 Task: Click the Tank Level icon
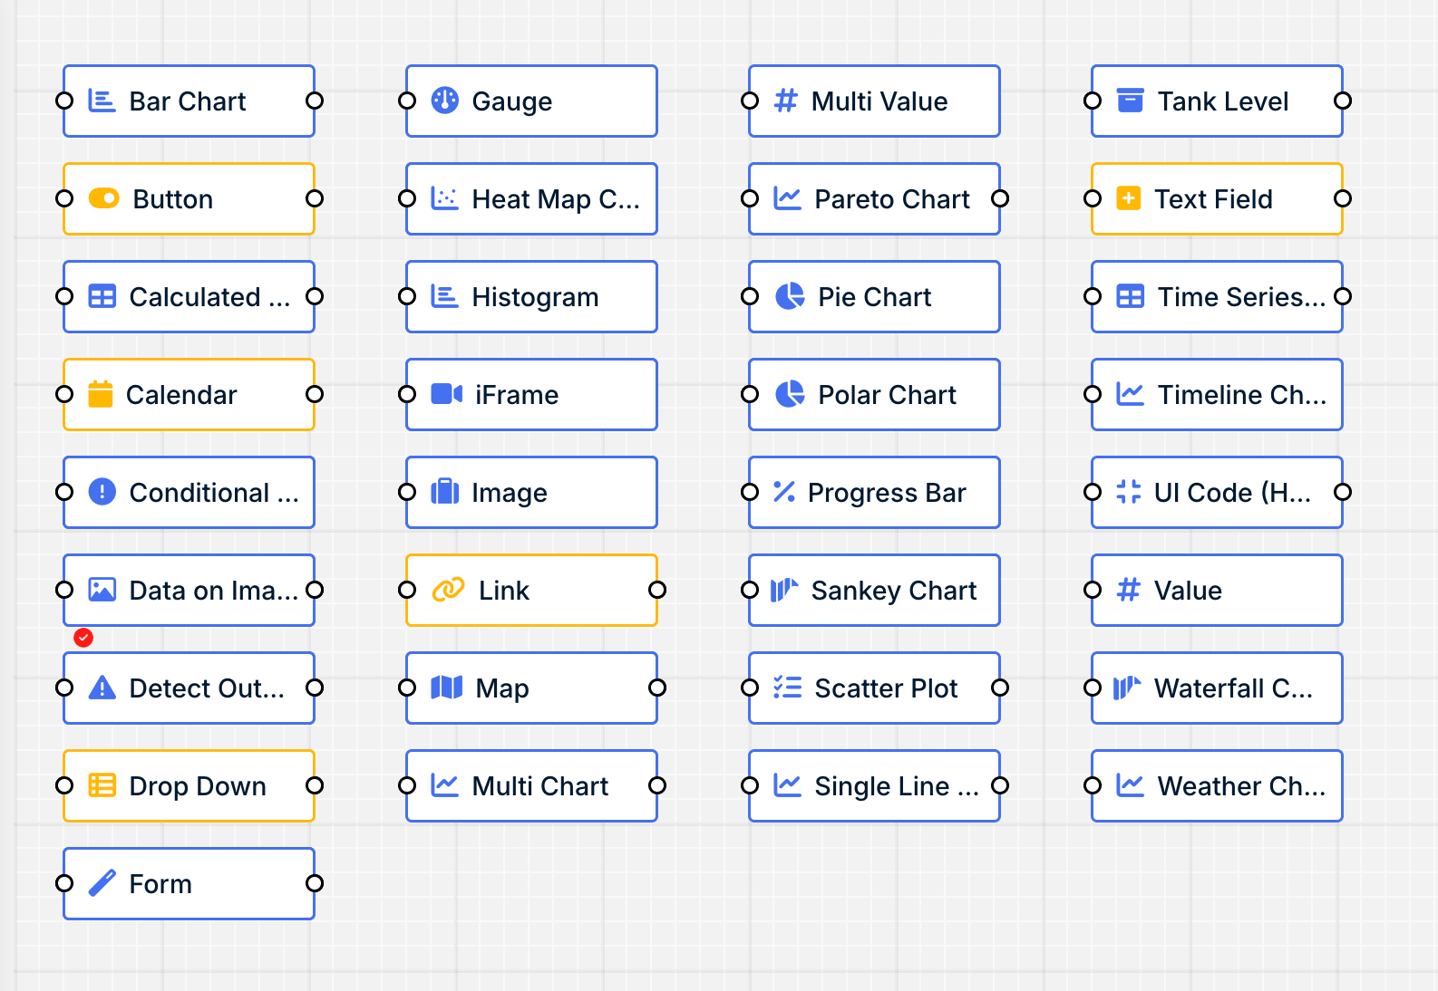pyautogui.click(x=1131, y=100)
